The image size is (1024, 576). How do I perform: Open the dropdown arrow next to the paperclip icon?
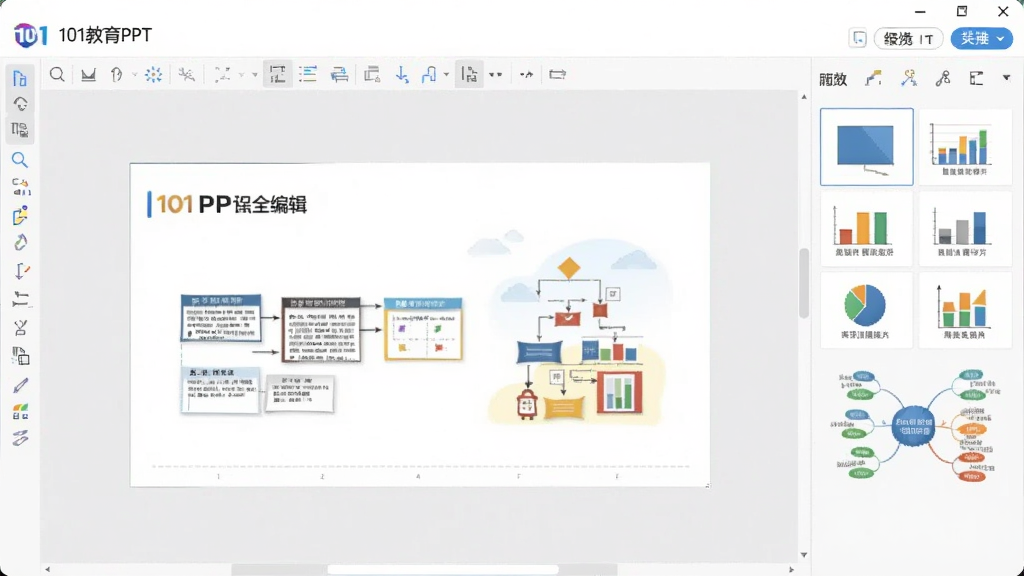[x=135, y=74]
